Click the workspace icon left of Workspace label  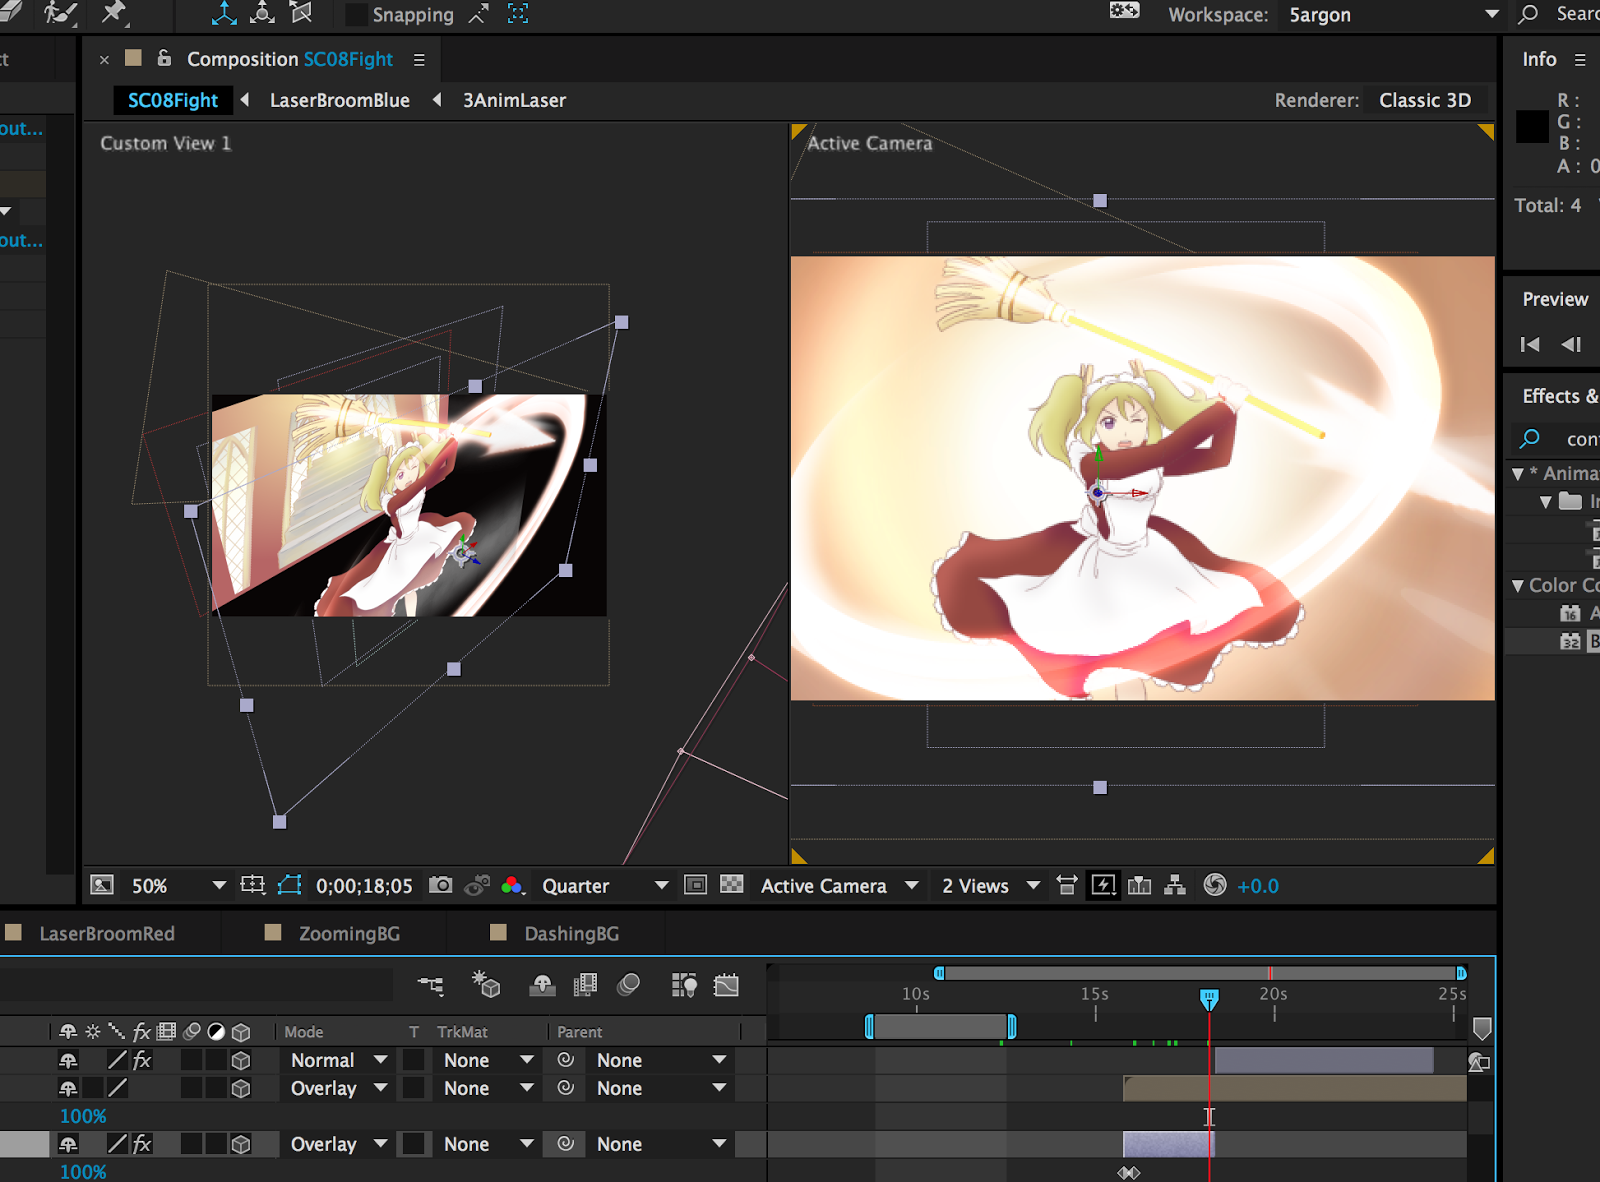(1125, 11)
